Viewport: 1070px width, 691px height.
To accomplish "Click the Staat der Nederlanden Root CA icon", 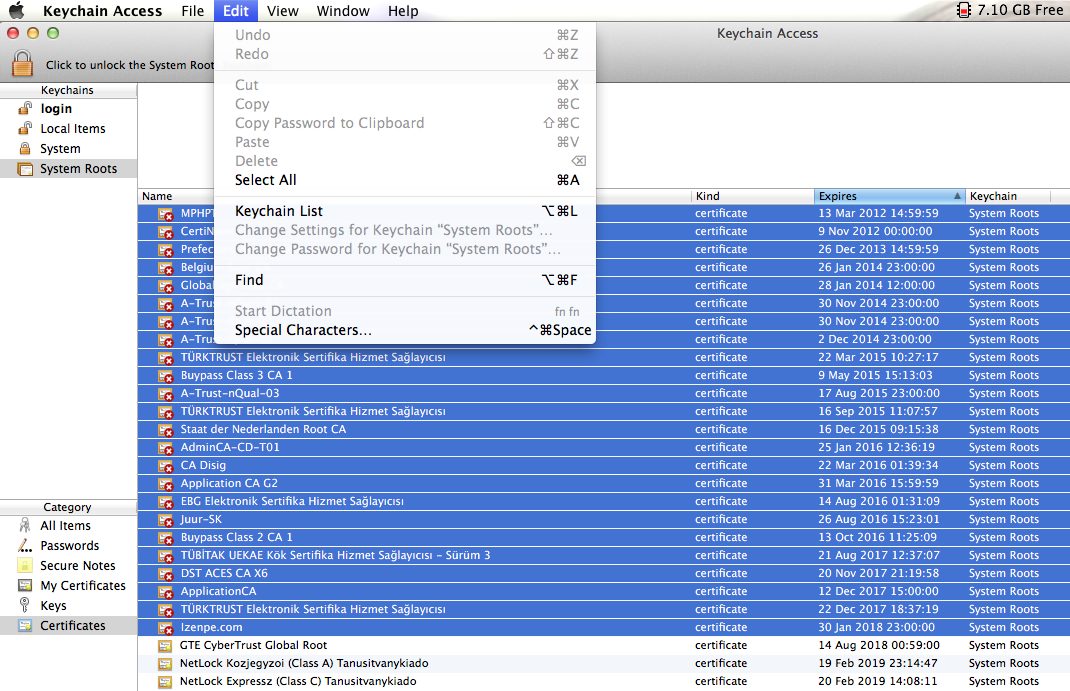I will (x=166, y=430).
